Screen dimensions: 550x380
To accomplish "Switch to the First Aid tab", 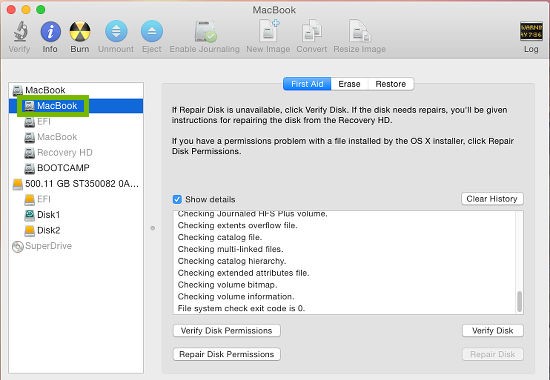I will tap(307, 84).
